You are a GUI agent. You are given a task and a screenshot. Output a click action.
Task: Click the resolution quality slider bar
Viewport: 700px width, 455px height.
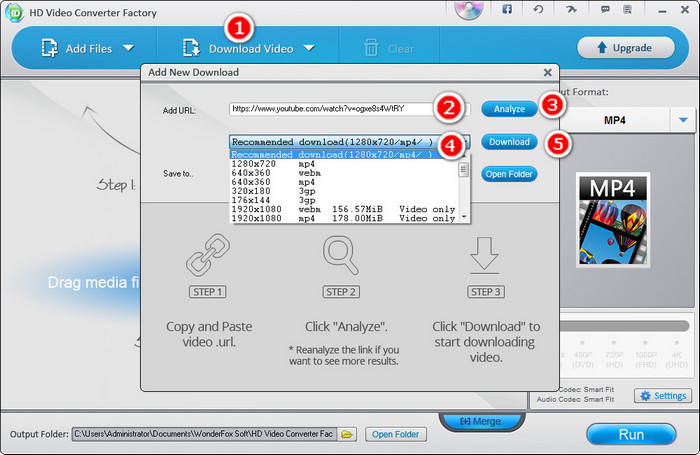(x=624, y=326)
